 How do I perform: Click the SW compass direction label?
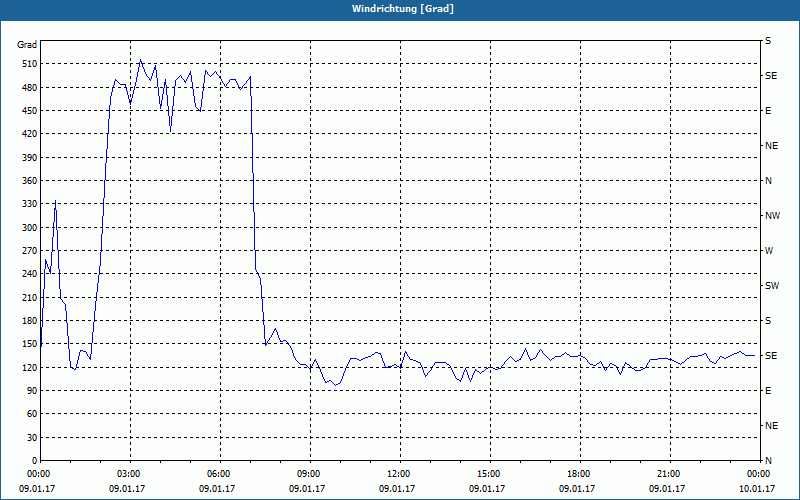click(772, 286)
